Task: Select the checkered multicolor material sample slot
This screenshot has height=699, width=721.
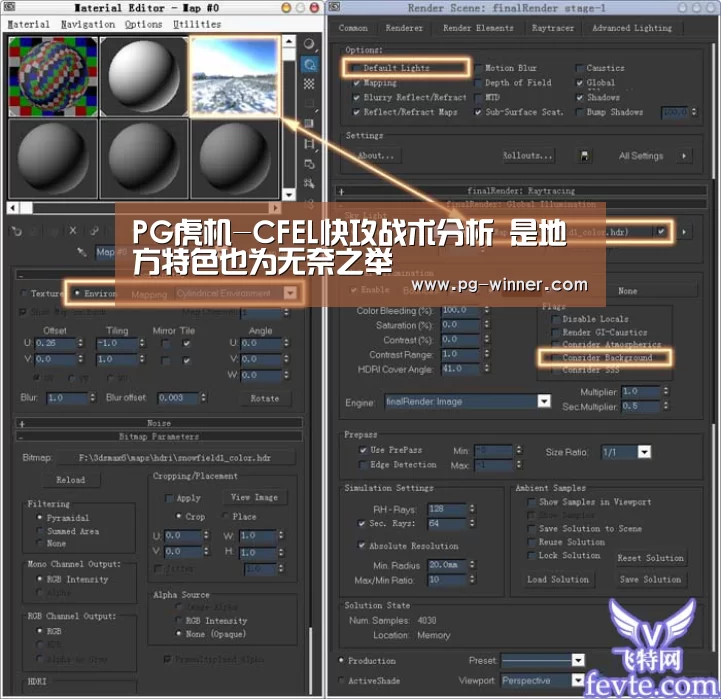Action: click(x=53, y=77)
